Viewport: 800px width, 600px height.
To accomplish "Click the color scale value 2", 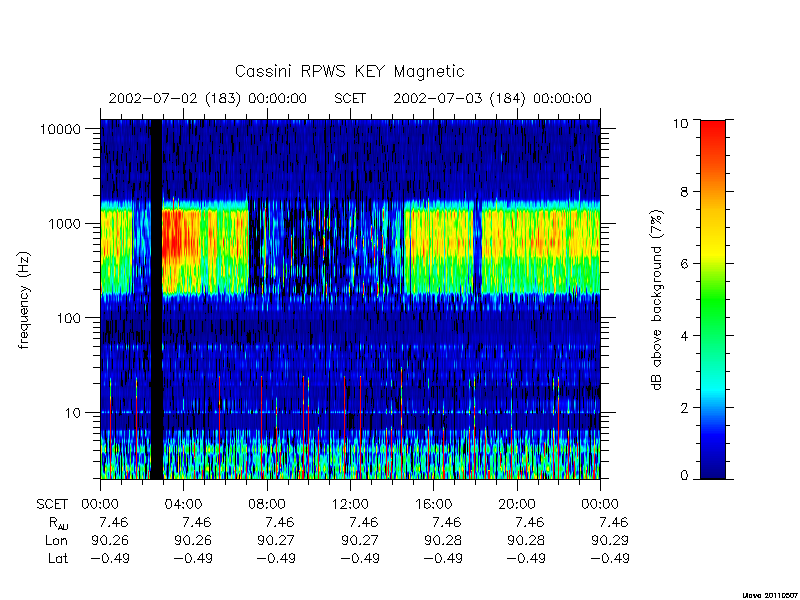I will click(x=684, y=408).
